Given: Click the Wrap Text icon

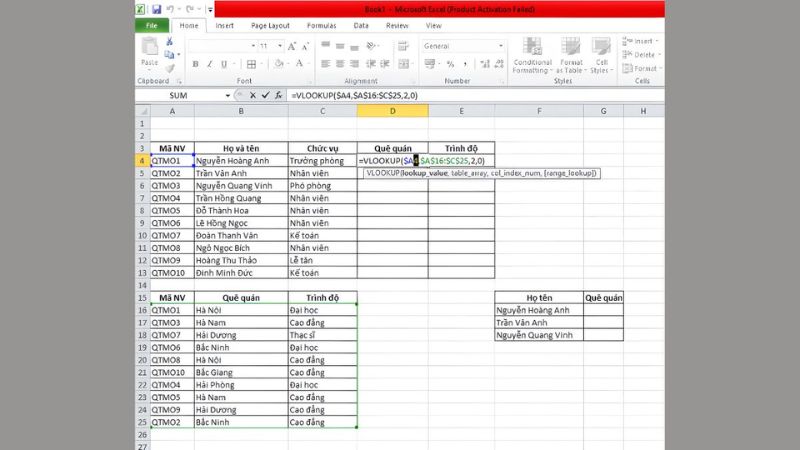Looking at the screenshot, I should 403,46.
